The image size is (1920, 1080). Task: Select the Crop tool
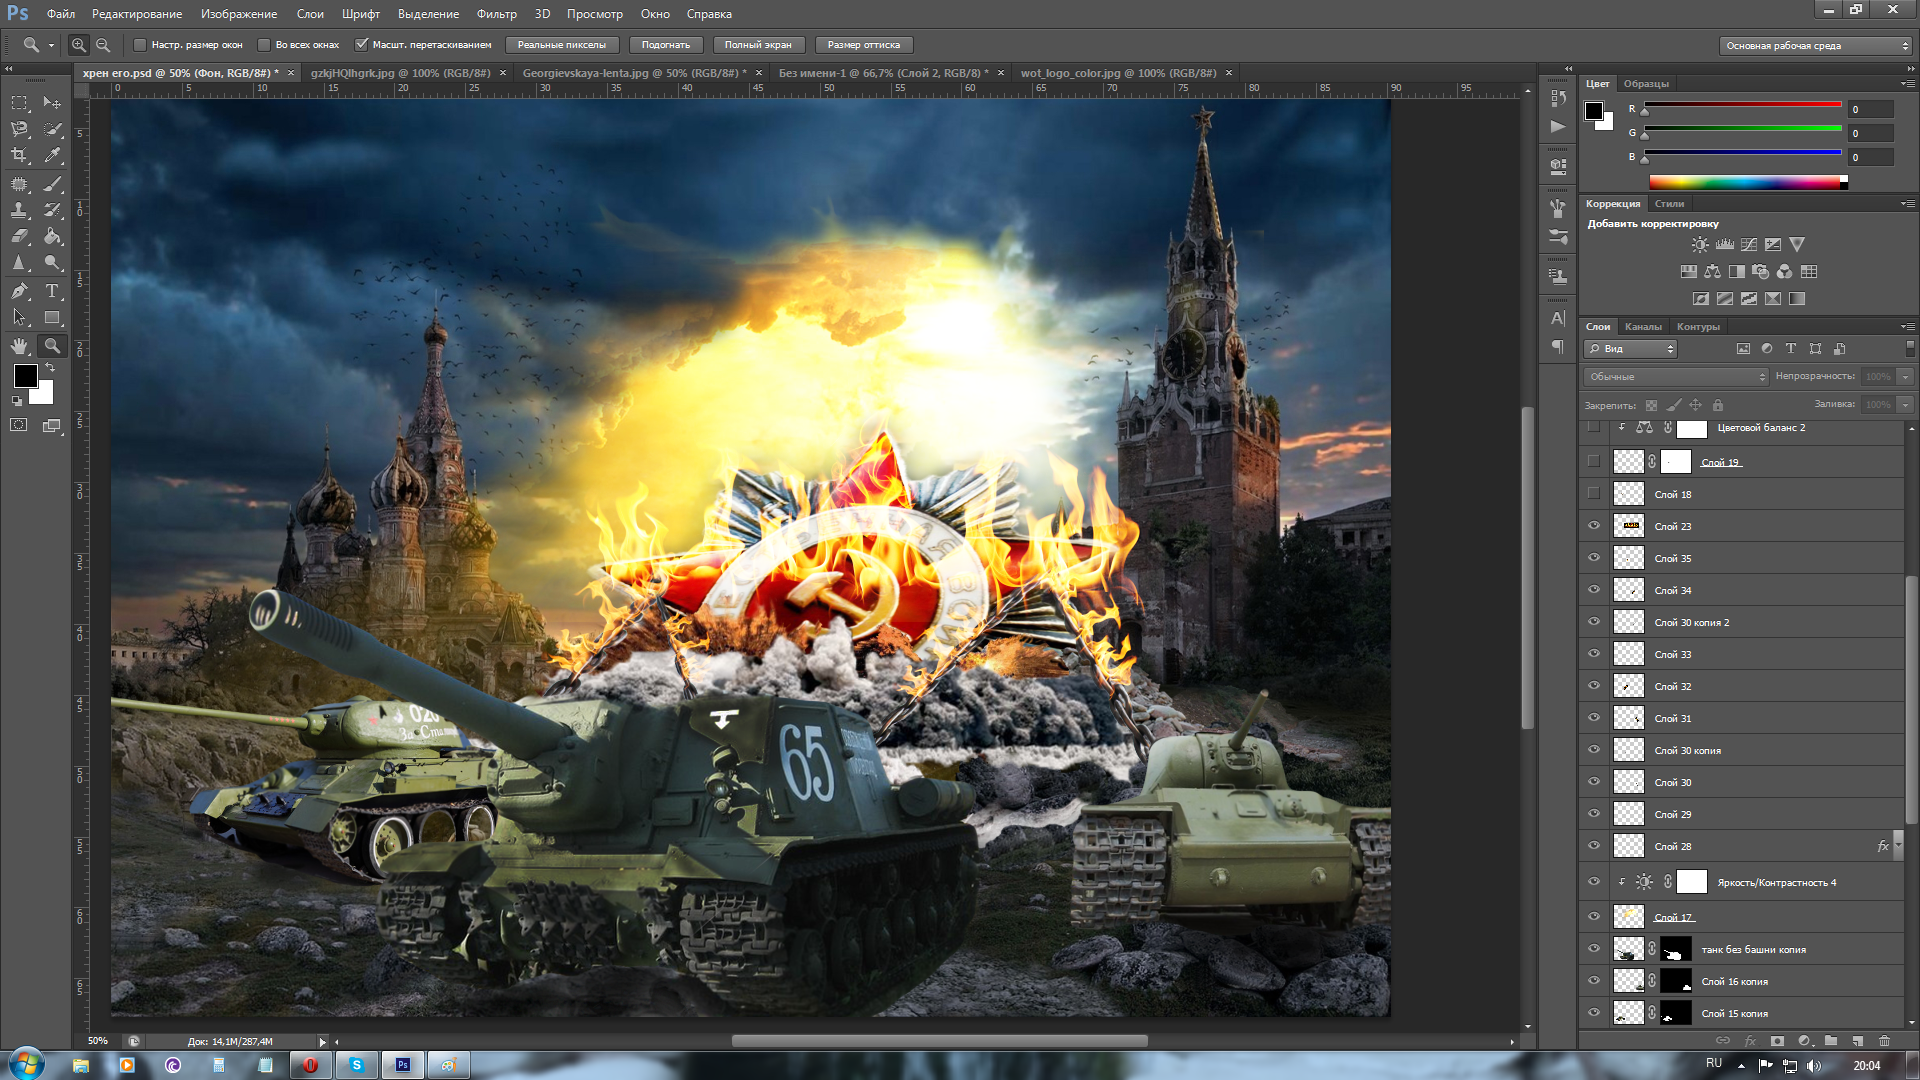coord(19,155)
